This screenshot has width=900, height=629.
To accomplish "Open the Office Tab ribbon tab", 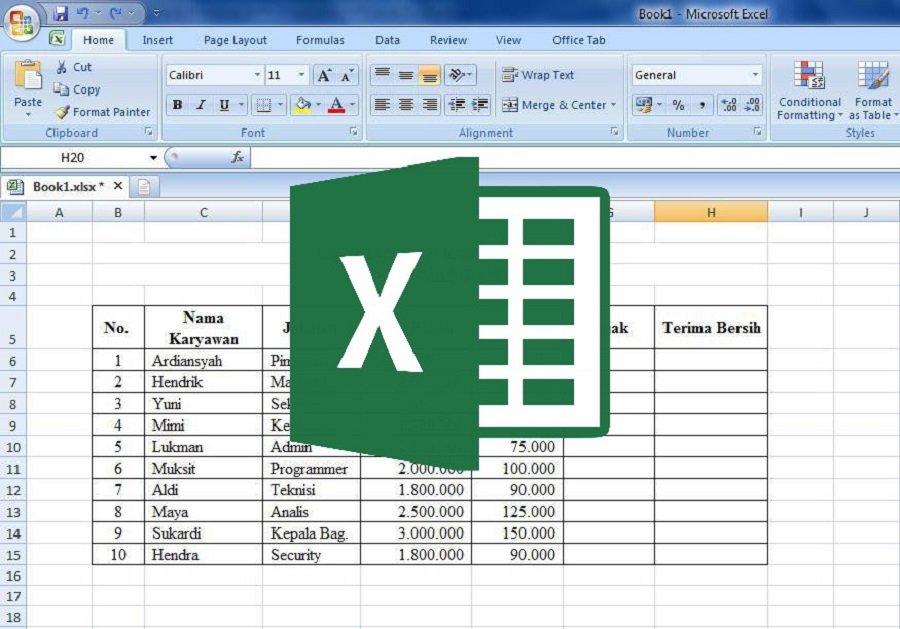I will (x=579, y=40).
